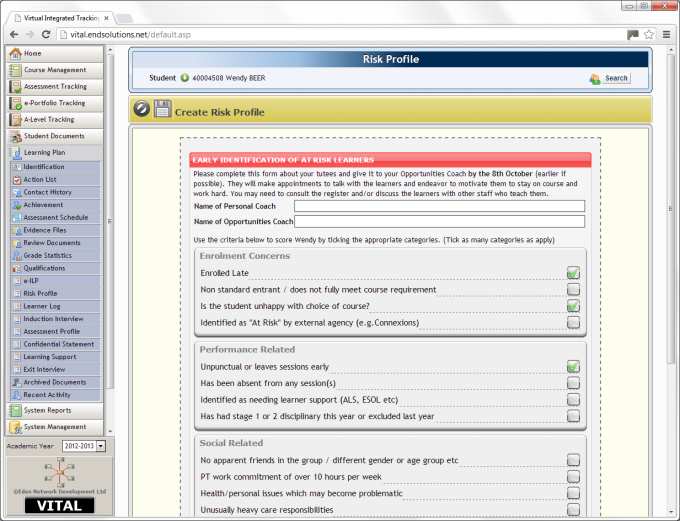The width and height of the screenshot is (680, 521).
Task: Open the e-ILP item
Action: (56, 281)
